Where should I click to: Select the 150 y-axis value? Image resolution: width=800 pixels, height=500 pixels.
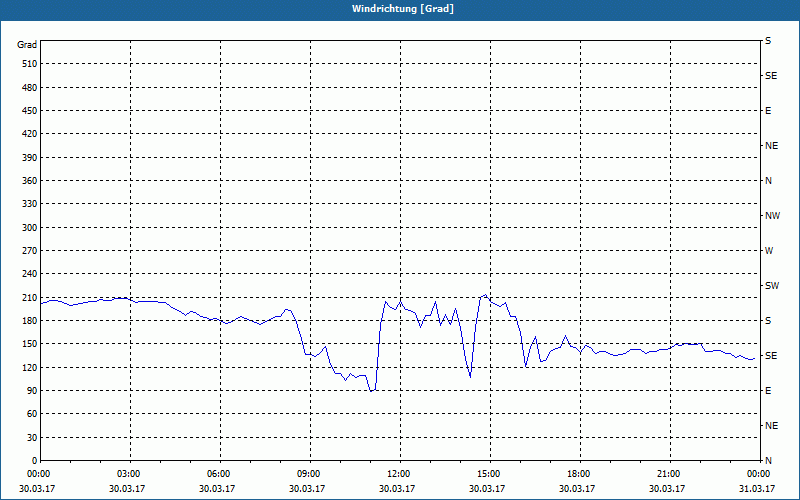(29, 344)
